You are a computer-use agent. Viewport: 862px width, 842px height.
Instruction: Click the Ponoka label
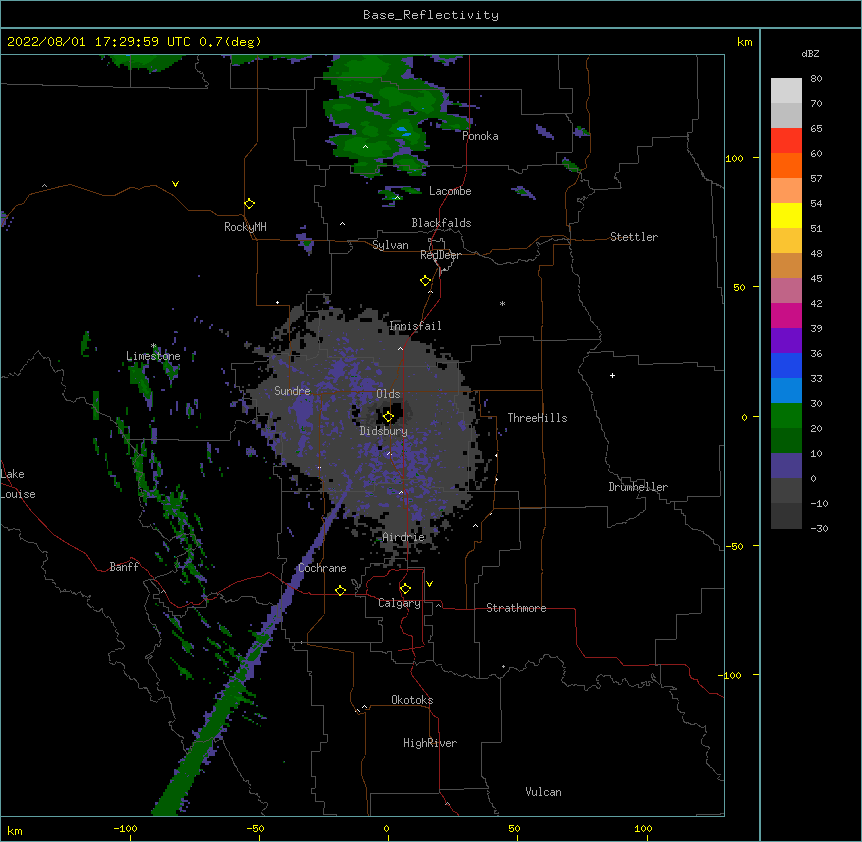(480, 136)
